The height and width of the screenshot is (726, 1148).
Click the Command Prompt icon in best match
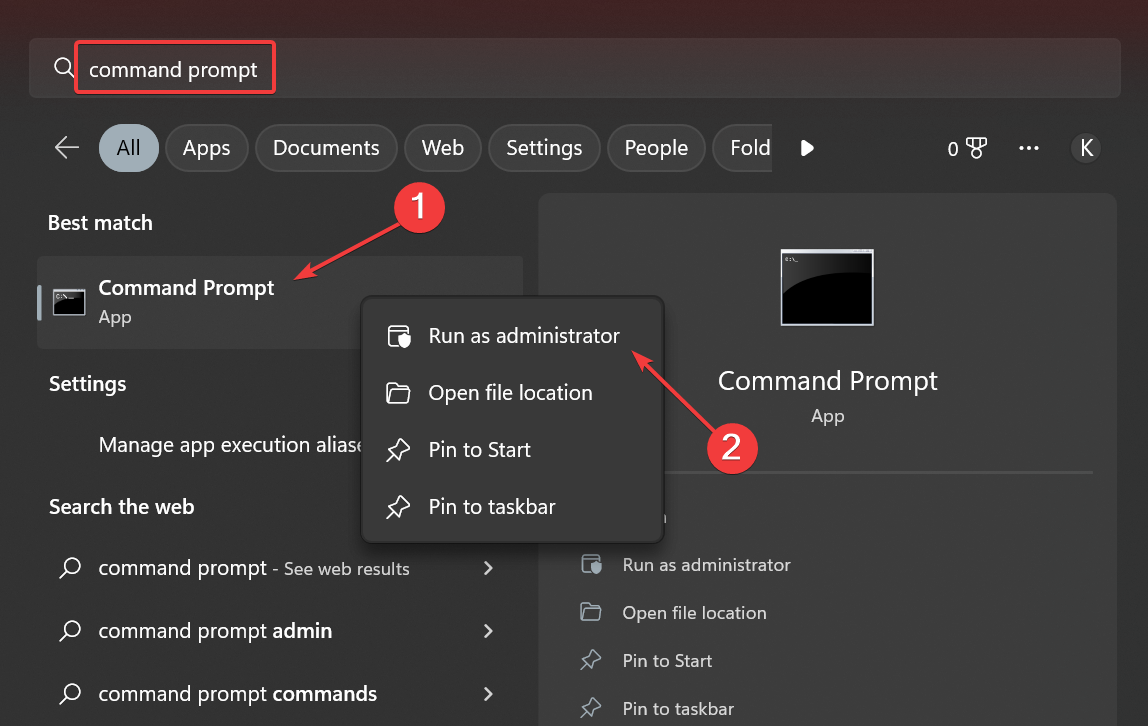point(69,302)
